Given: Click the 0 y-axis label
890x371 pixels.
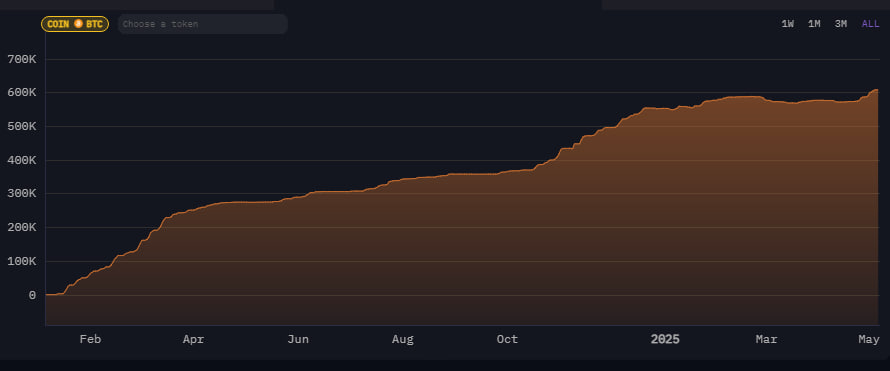Looking at the screenshot, I should 32,295.
